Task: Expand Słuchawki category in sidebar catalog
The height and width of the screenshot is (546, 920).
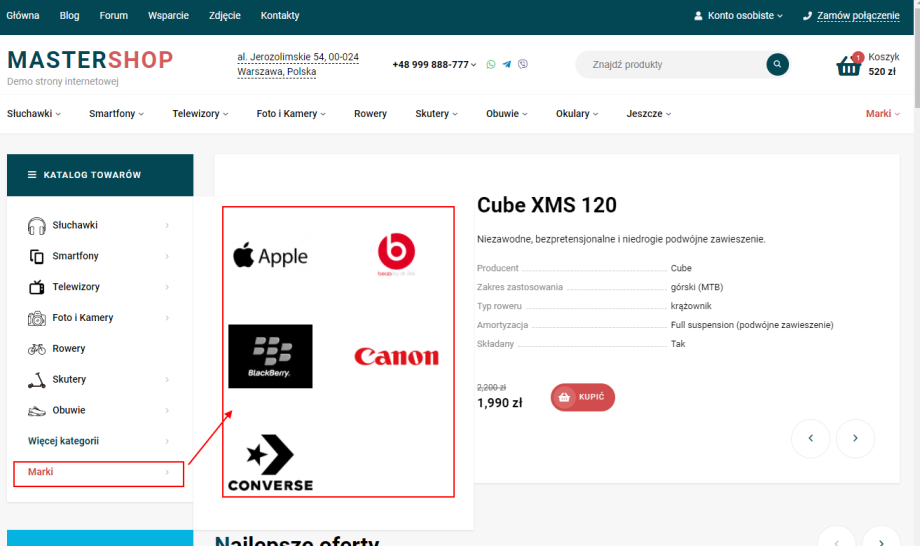Action: coord(98,226)
